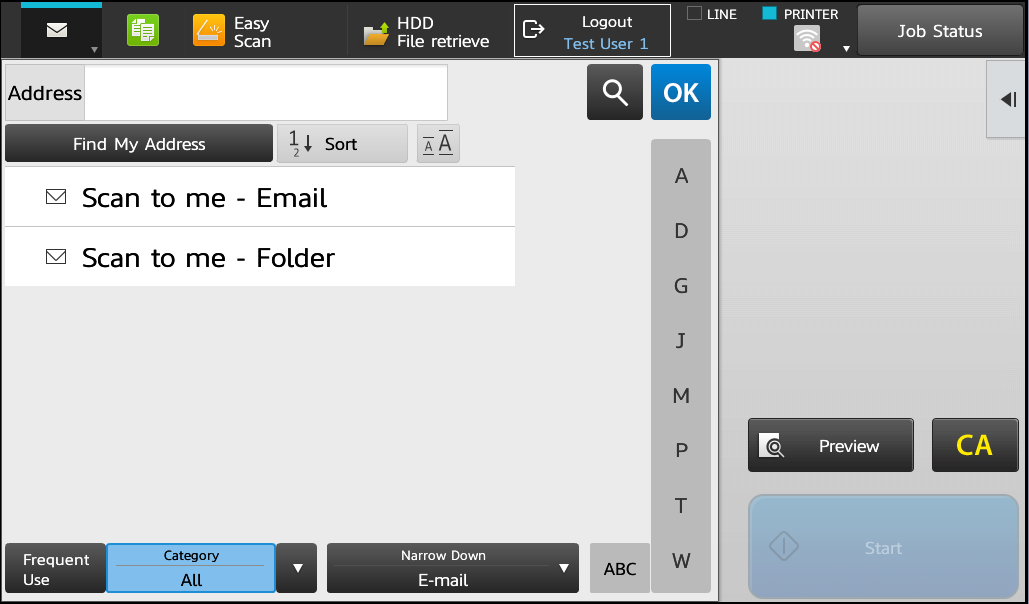
Task: Click the Address input field
Action: (265, 92)
